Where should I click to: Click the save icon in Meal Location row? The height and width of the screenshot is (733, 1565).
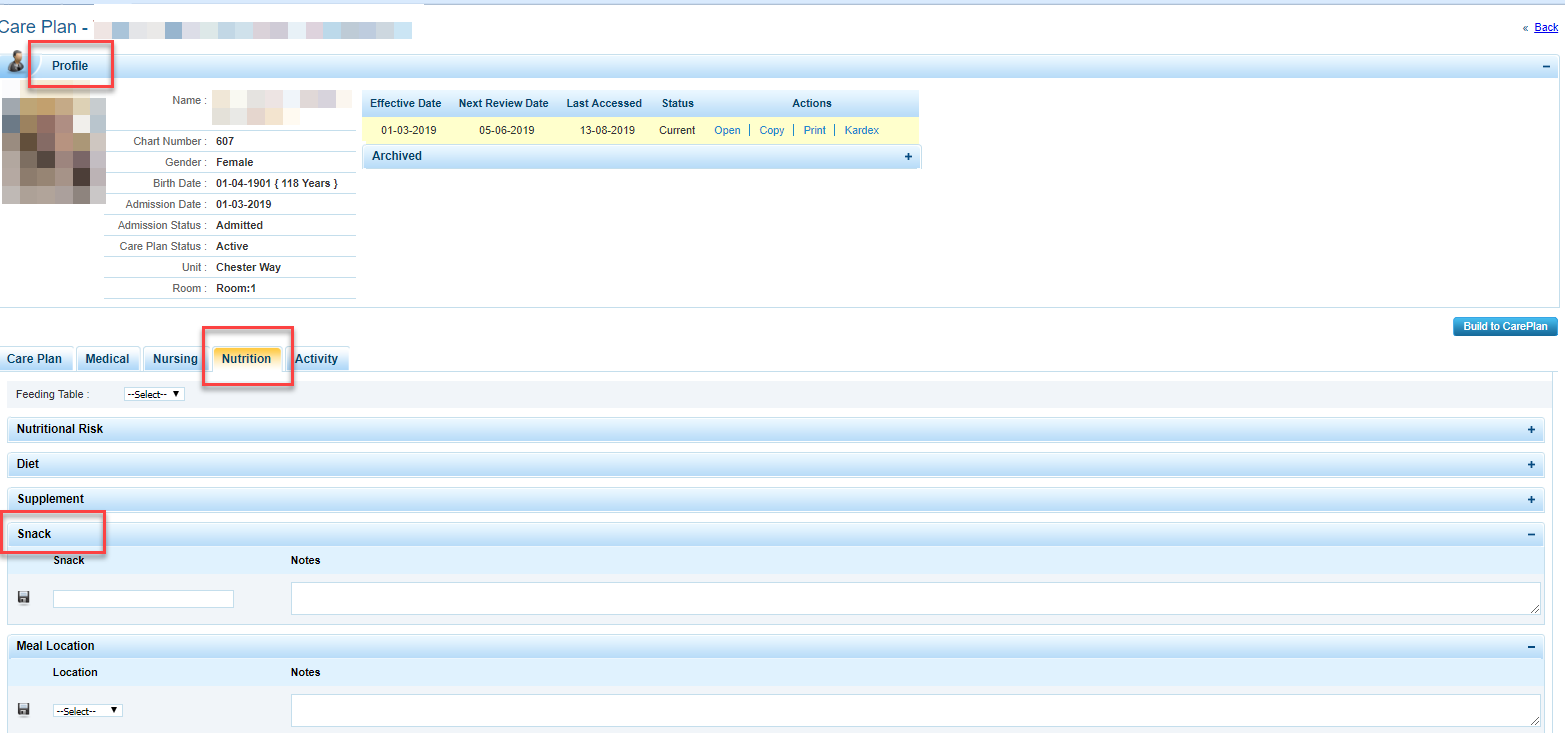[x=24, y=710]
